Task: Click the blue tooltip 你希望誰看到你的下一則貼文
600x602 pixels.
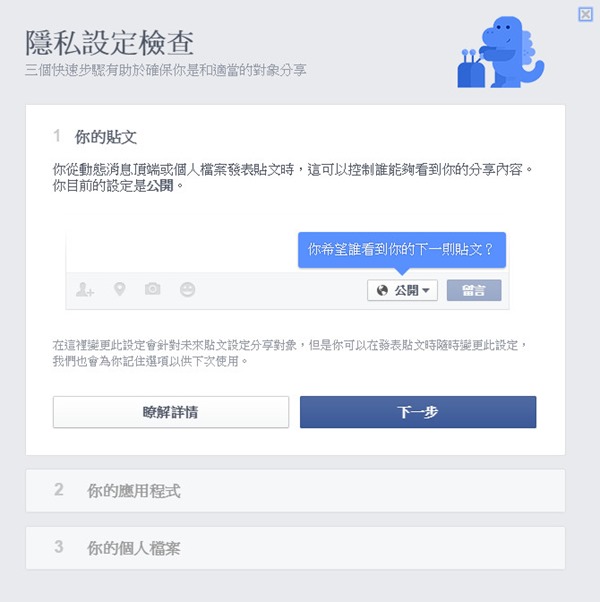Action: click(x=402, y=250)
